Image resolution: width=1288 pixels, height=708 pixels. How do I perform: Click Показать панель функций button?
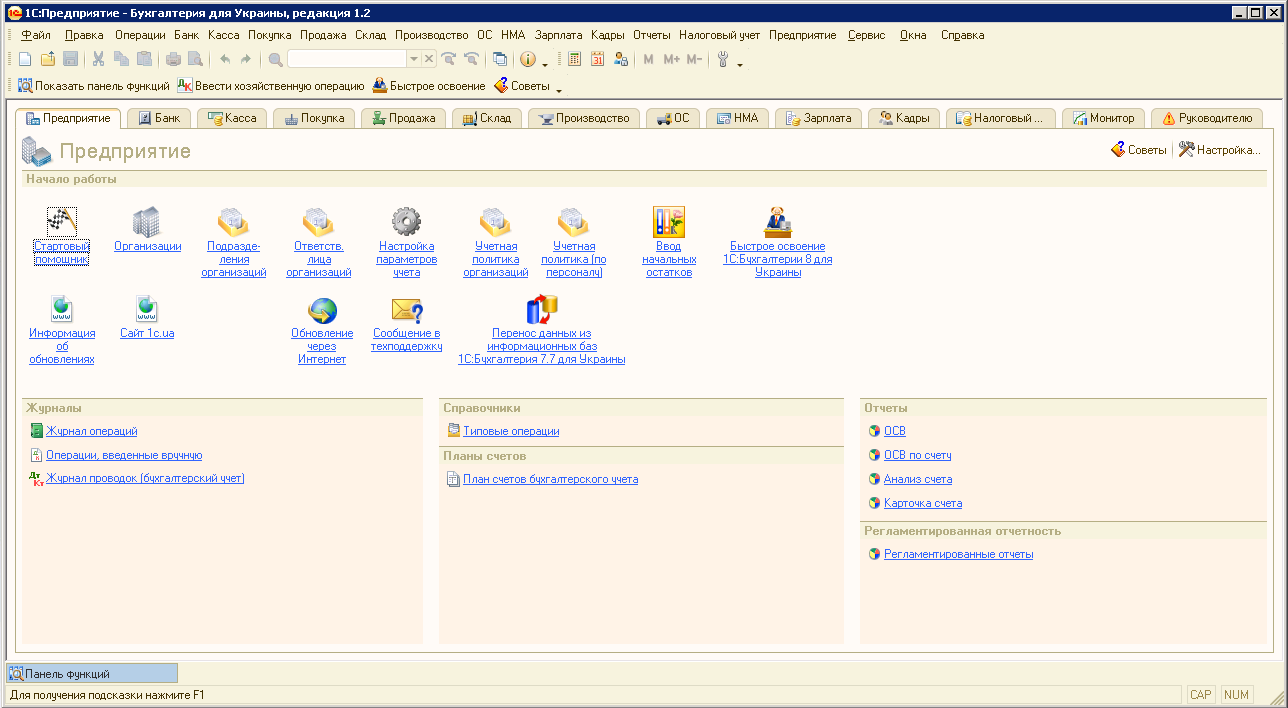(x=94, y=86)
